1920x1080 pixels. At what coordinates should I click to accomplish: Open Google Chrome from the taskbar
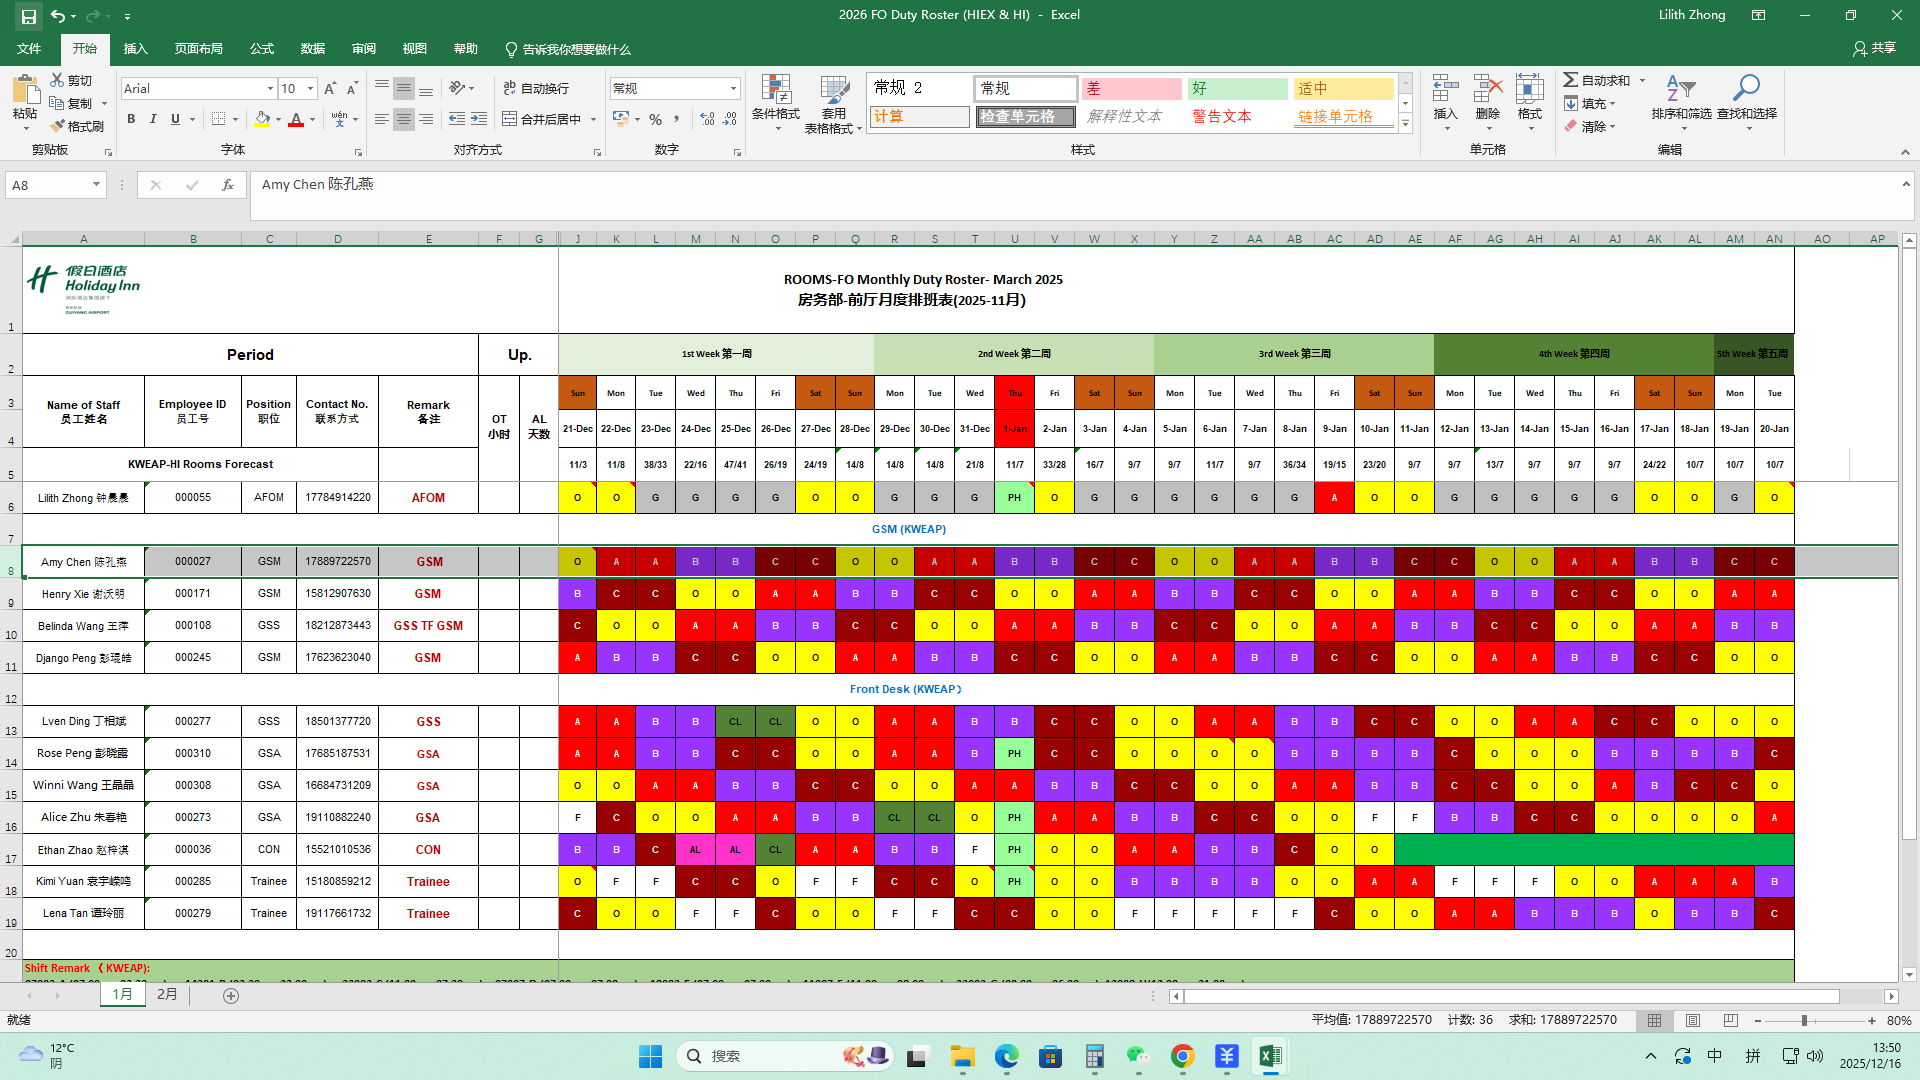click(1182, 1056)
